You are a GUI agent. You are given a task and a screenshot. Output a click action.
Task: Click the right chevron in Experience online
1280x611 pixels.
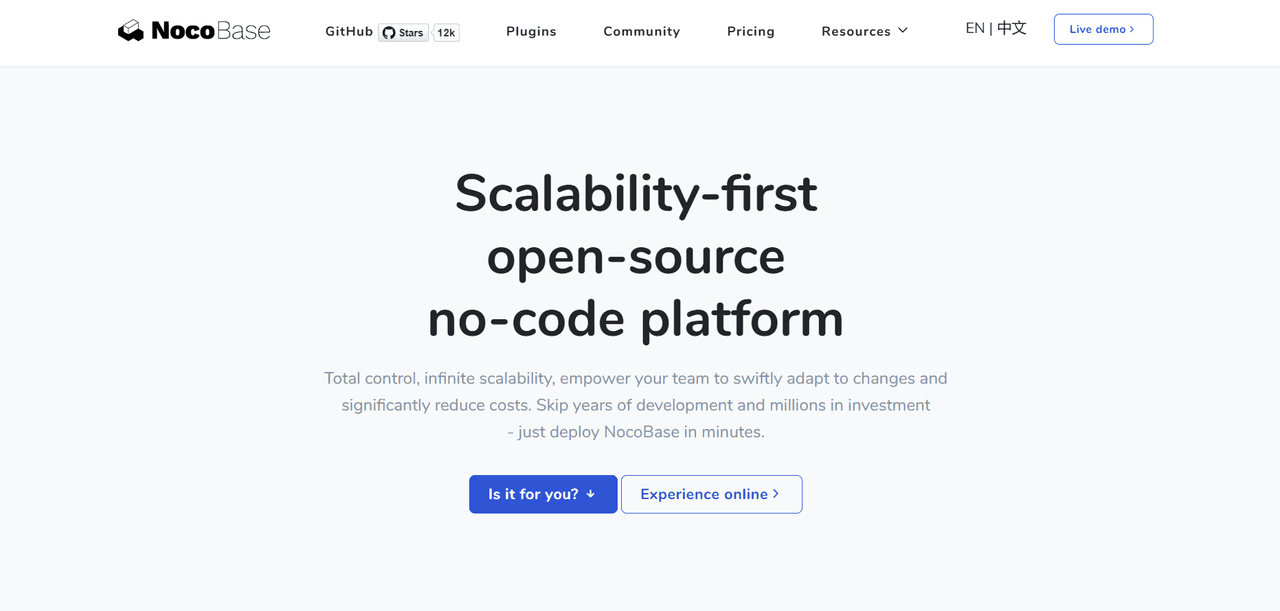point(776,494)
